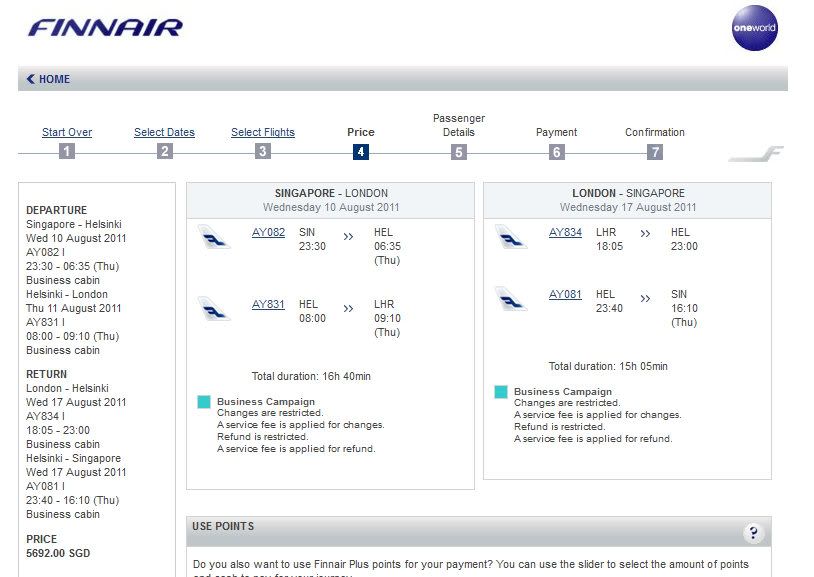Click Wednesday 17 August 2011 date header
814x577 pixels.
pos(628,207)
